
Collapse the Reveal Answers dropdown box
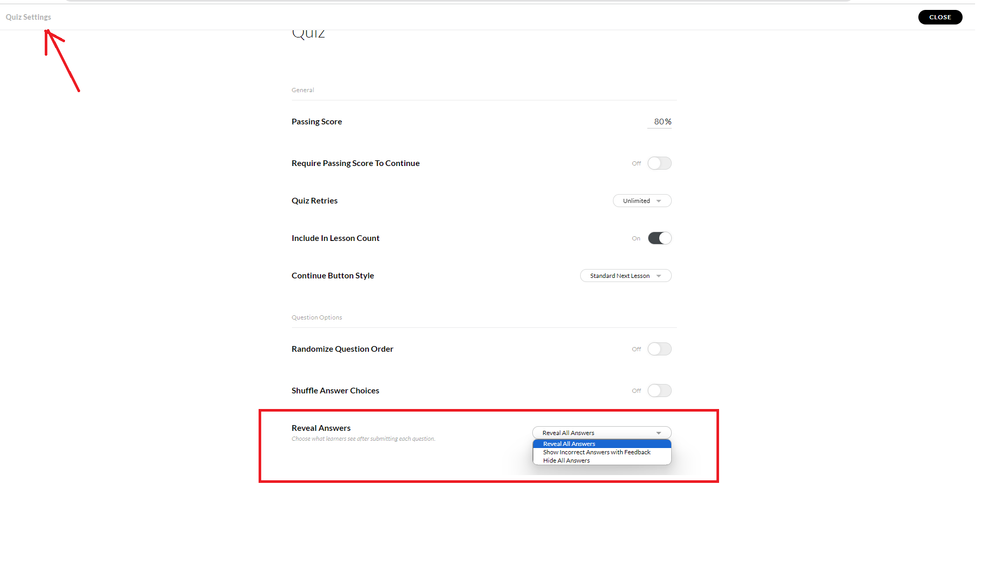(601, 433)
